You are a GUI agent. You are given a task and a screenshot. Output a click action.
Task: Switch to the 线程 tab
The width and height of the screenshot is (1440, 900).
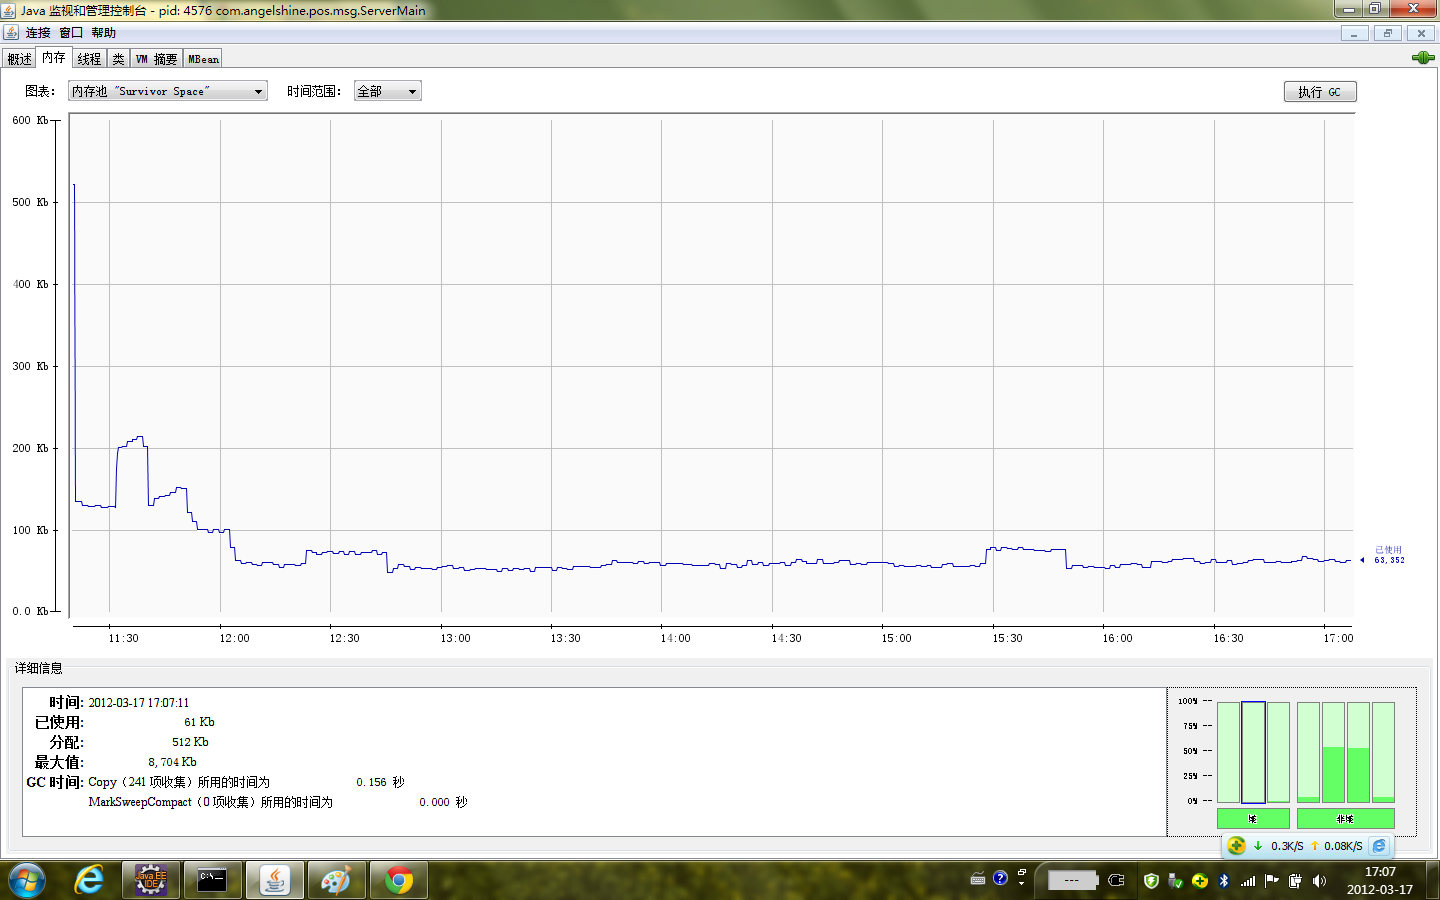pyautogui.click(x=89, y=59)
